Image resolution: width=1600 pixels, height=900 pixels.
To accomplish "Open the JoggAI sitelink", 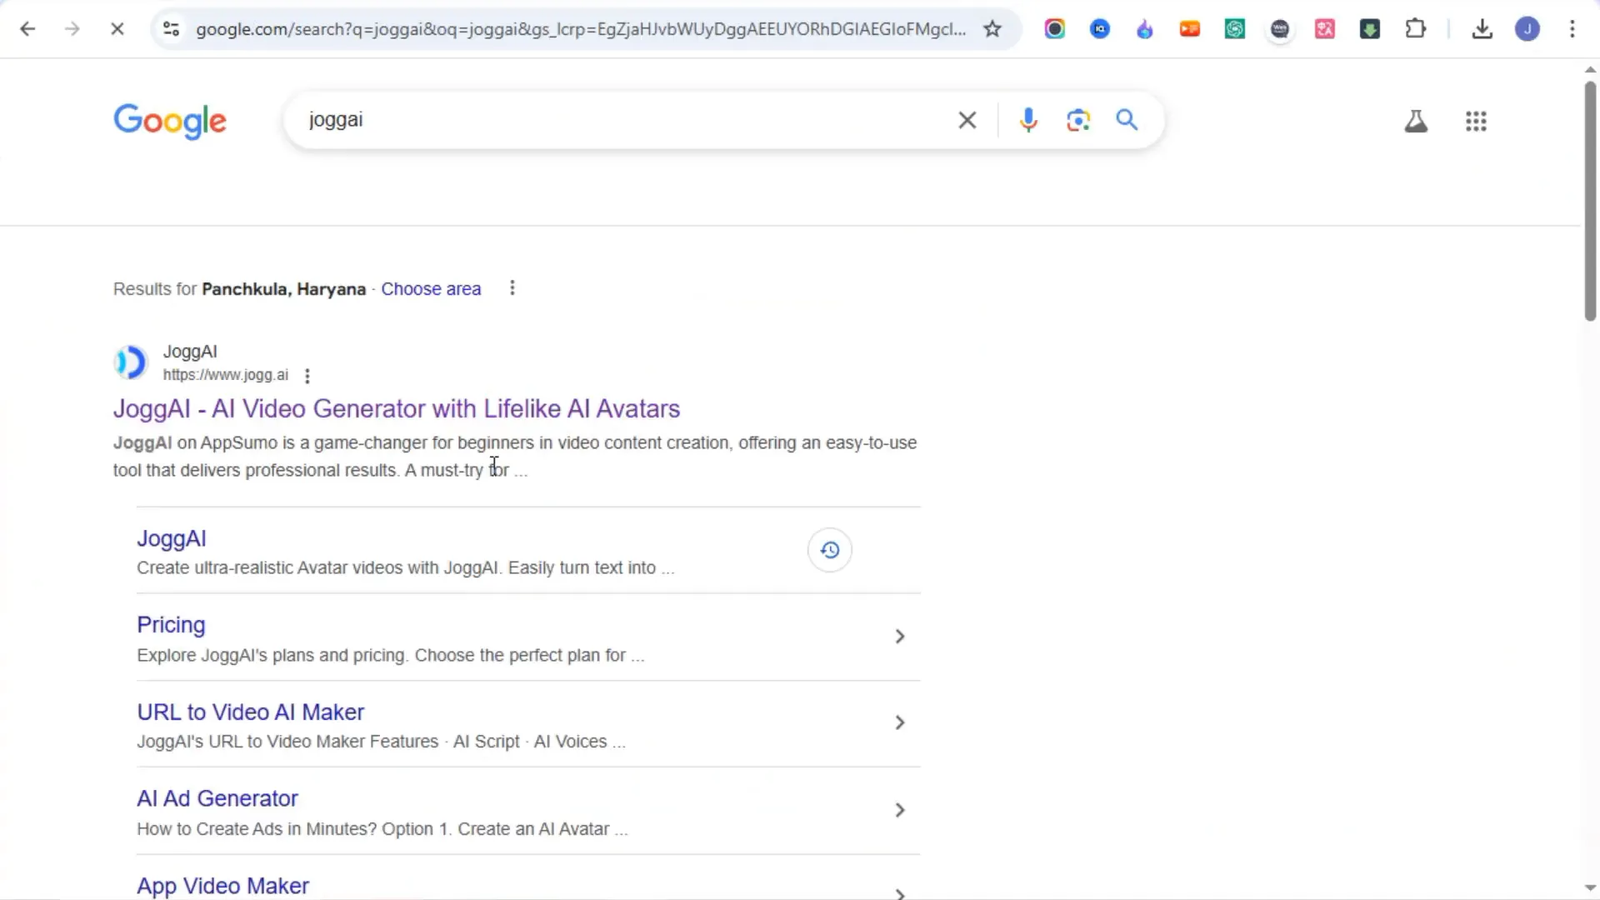I will pyautogui.click(x=171, y=539).
